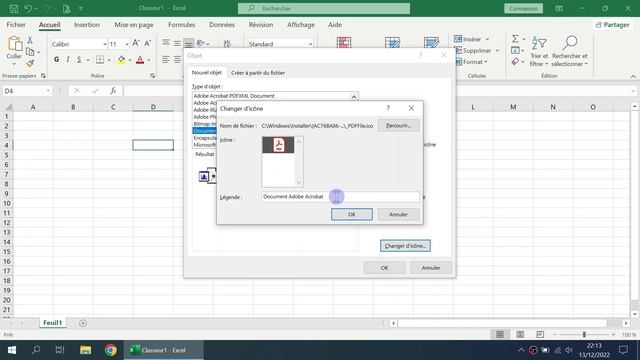The image size is (640, 360).
Task: Toggle italic (I) formatting
Action: pyautogui.click(x=68, y=60)
